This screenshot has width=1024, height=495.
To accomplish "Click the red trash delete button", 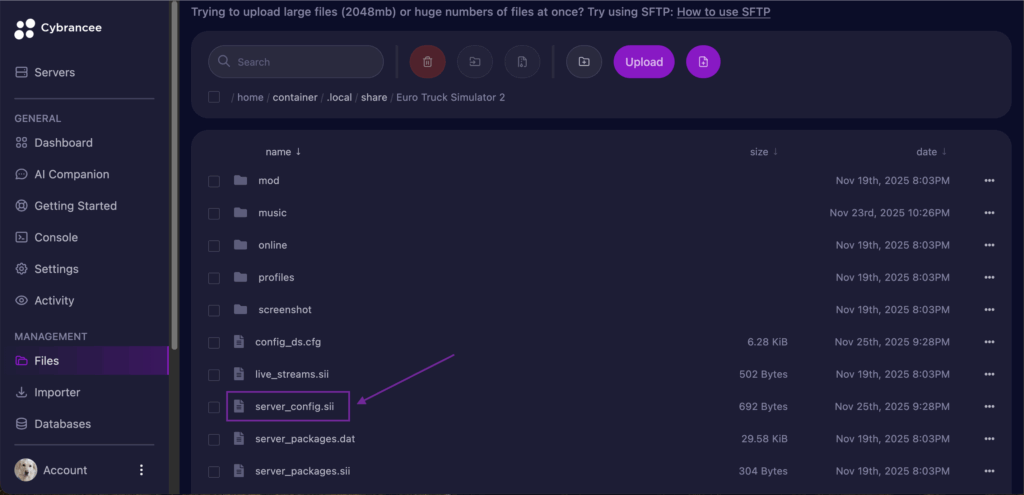I will [428, 62].
